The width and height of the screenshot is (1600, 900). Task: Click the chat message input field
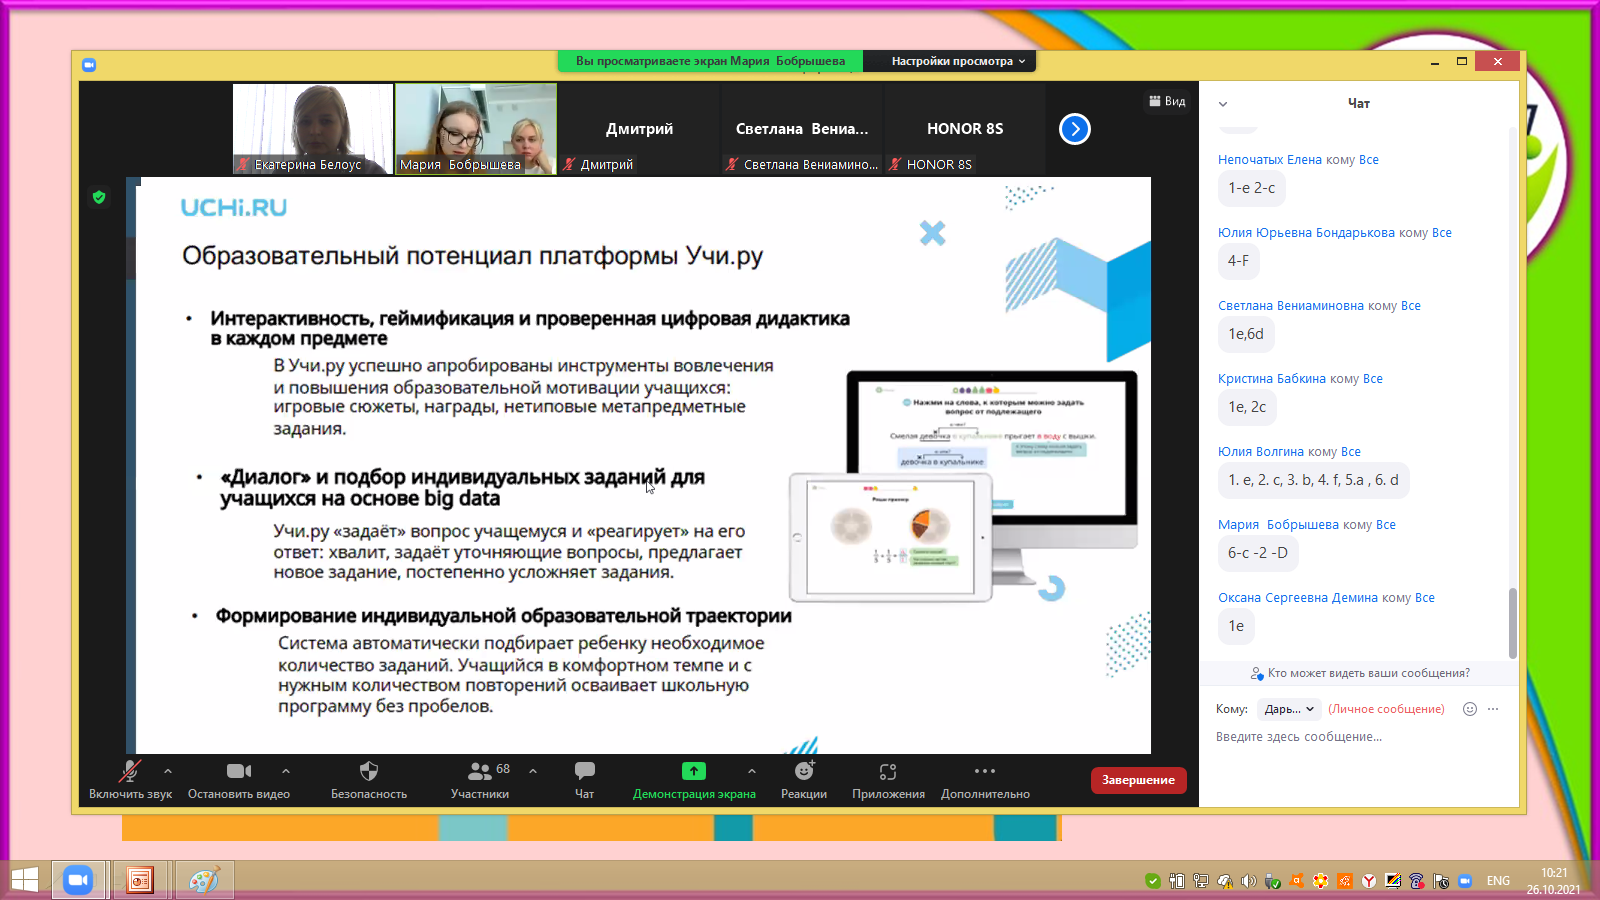(x=1360, y=737)
